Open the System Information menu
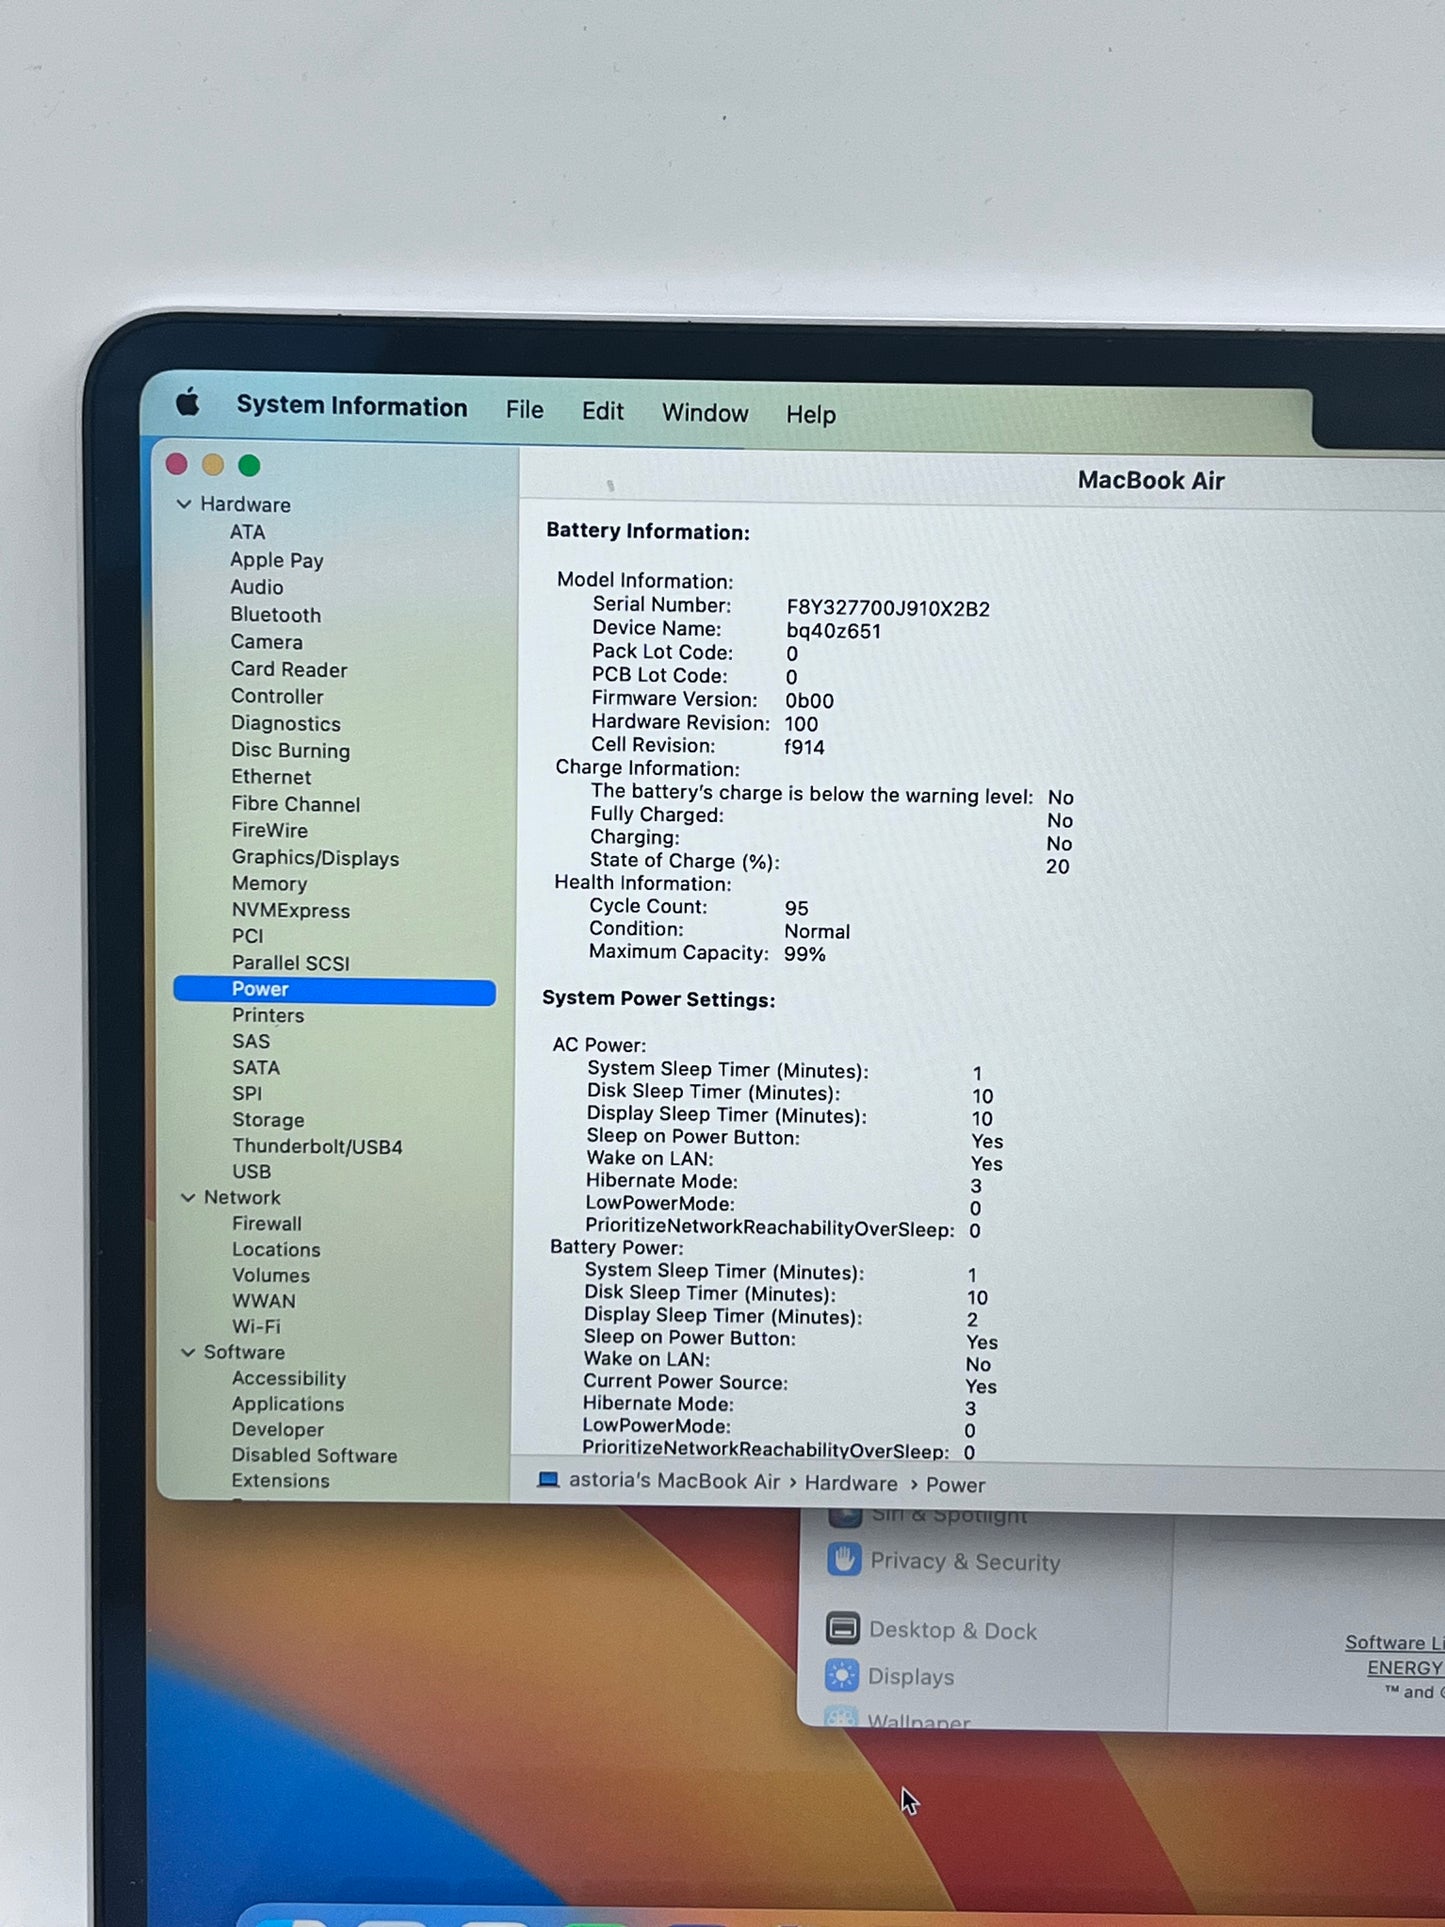 (x=352, y=406)
